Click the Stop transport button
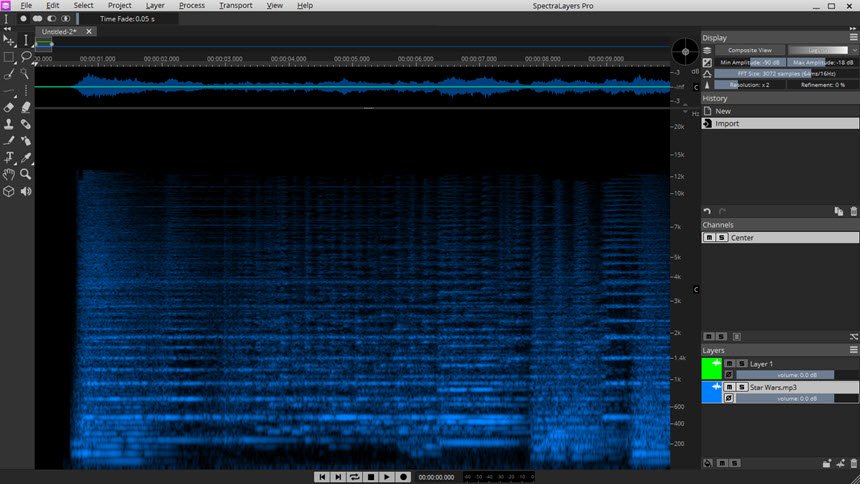Image resolution: width=860 pixels, height=484 pixels. (x=371, y=477)
